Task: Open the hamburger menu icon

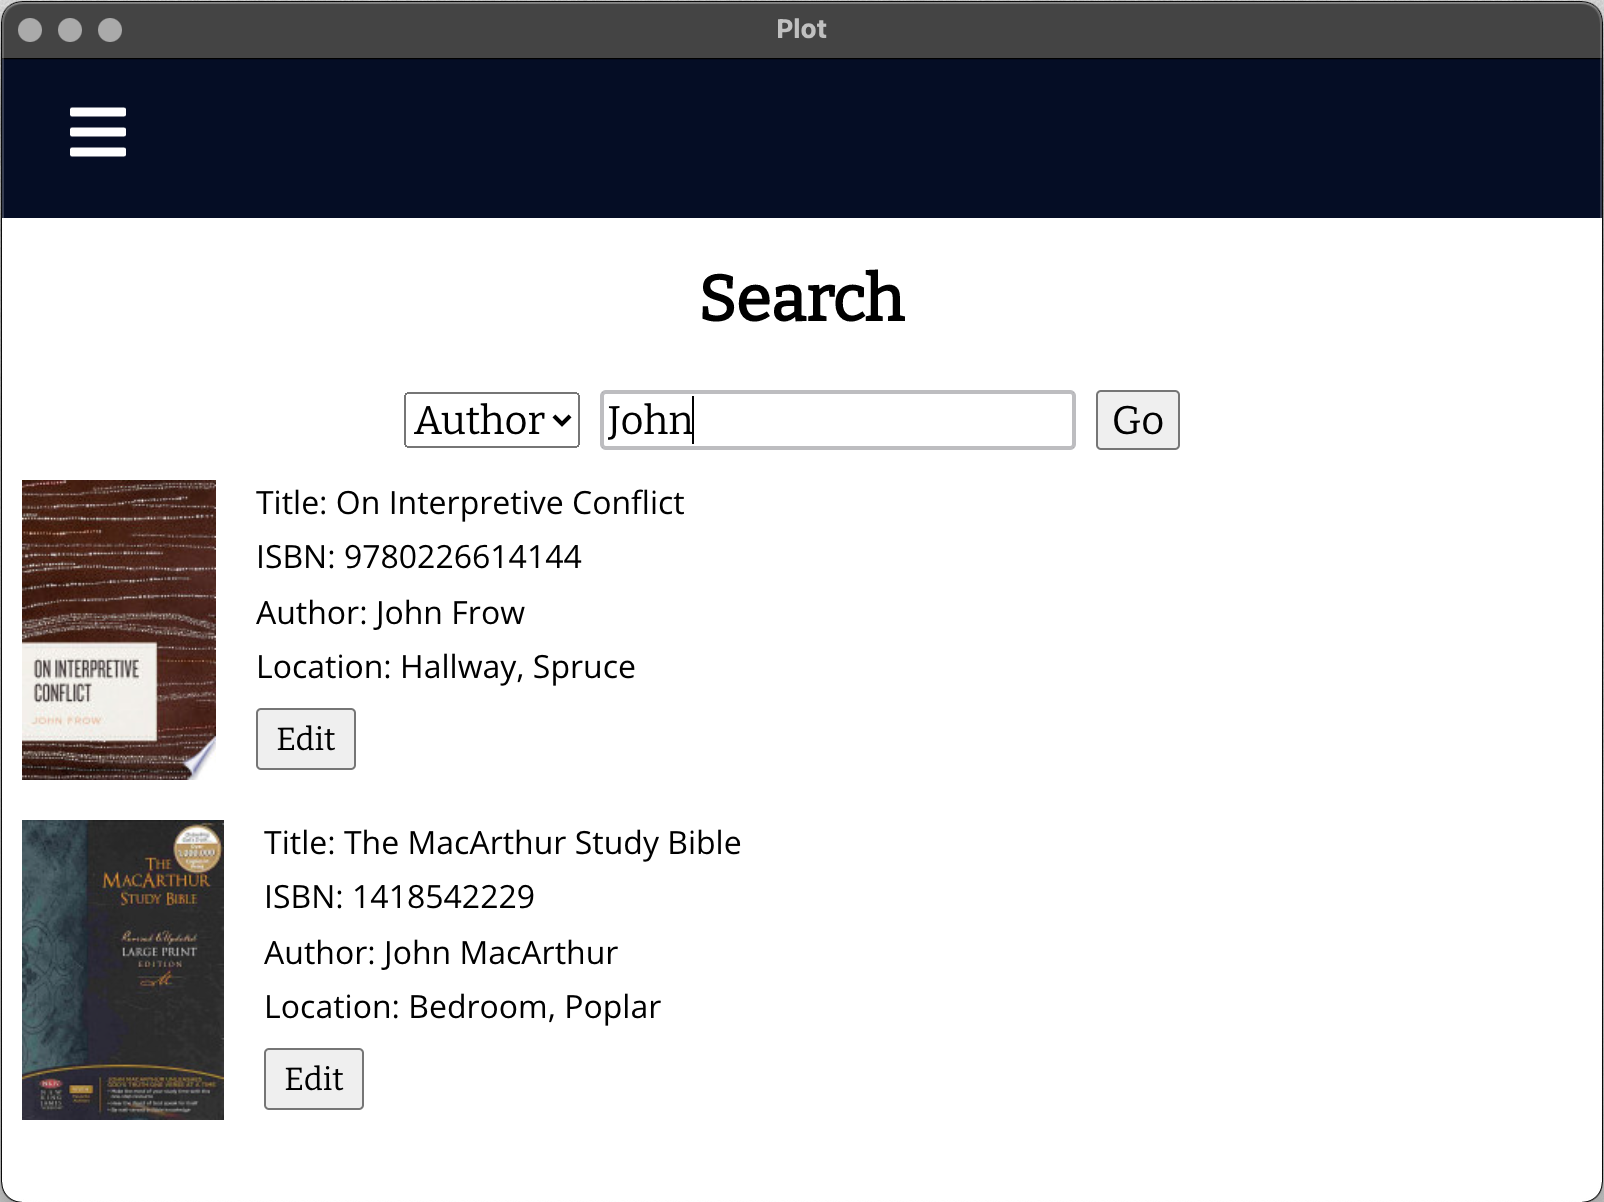Action: [x=98, y=132]
